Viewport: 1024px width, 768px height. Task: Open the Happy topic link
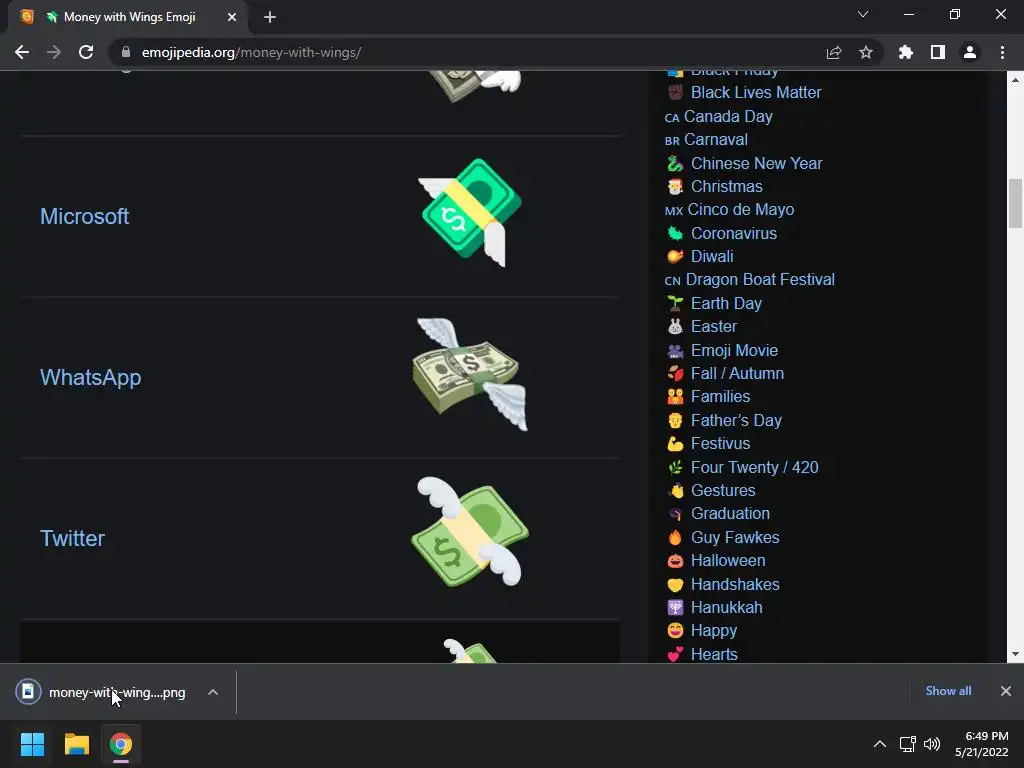point(714,631)
